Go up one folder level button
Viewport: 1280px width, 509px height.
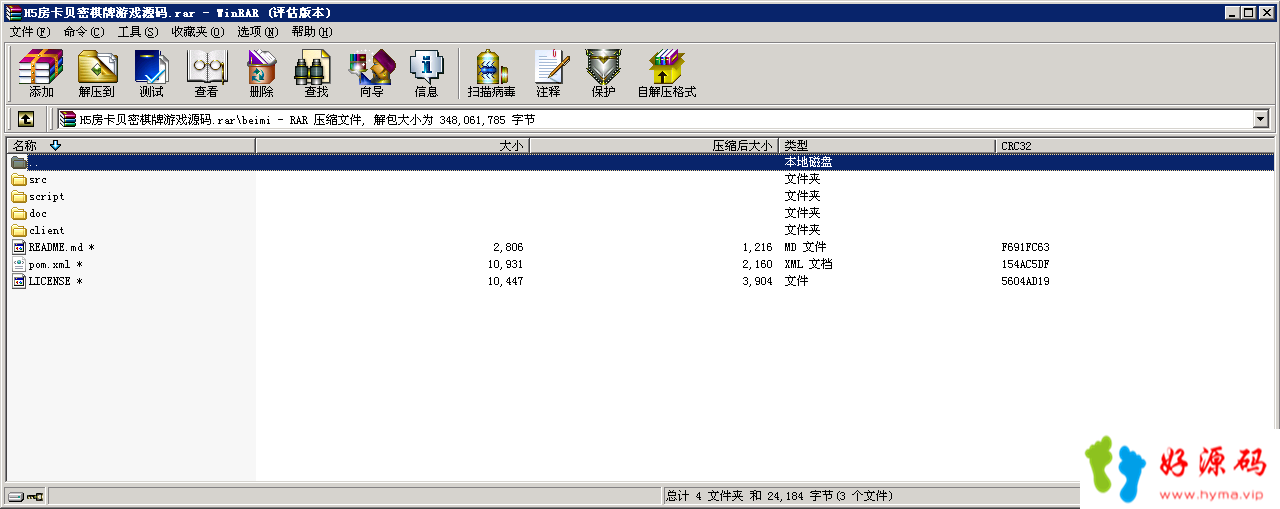tap(26, 119)
